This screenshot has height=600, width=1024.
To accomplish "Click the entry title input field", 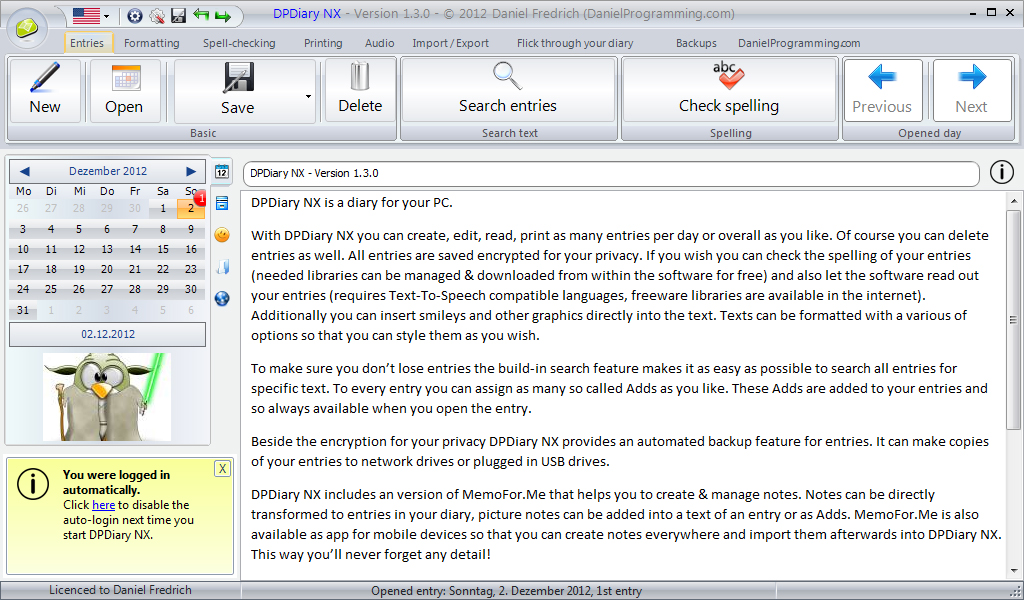I will click(x=611, y=174).
